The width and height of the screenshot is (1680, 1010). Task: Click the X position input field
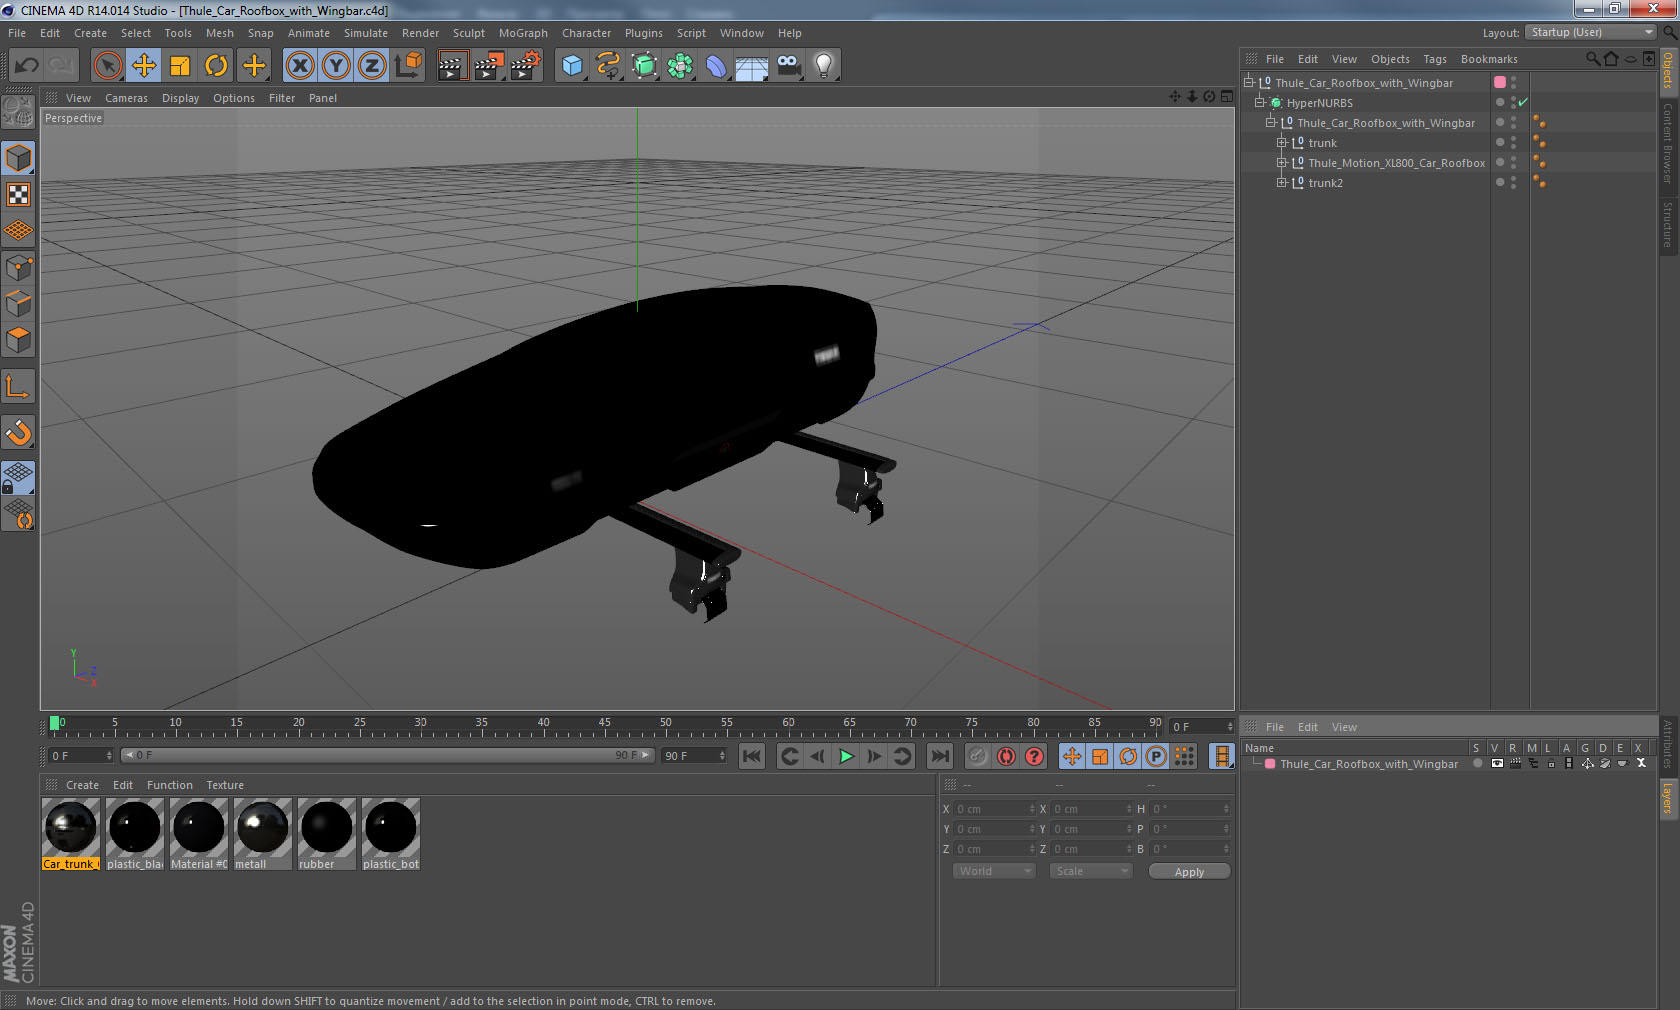coord(995,809)
